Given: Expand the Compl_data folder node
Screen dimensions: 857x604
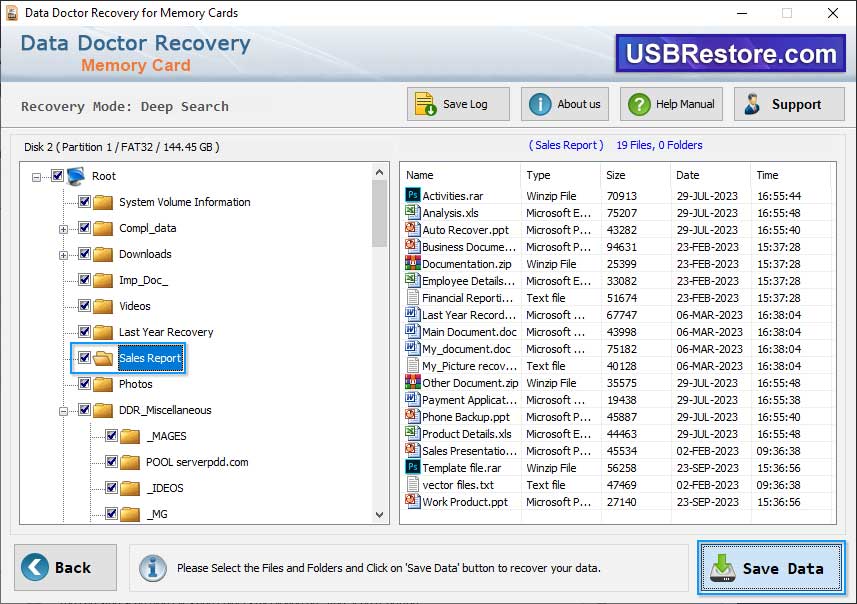Looking at the screenshot, I should coord(63,229).
